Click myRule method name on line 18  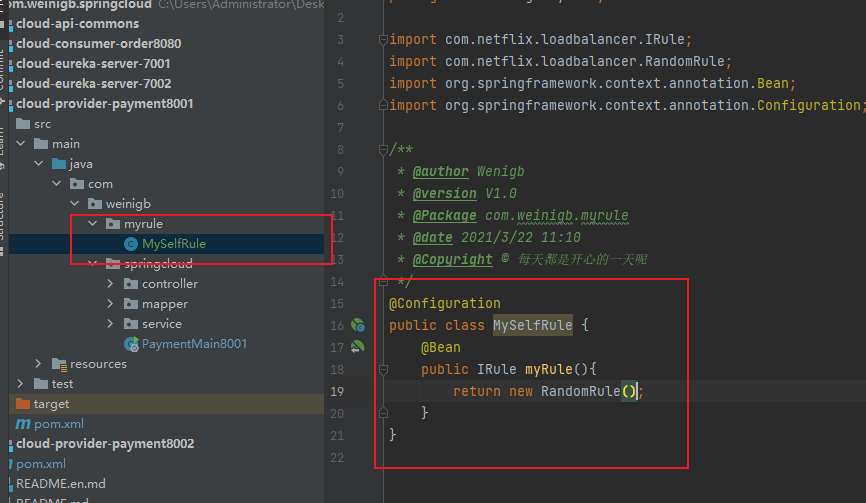coord(548,369)
